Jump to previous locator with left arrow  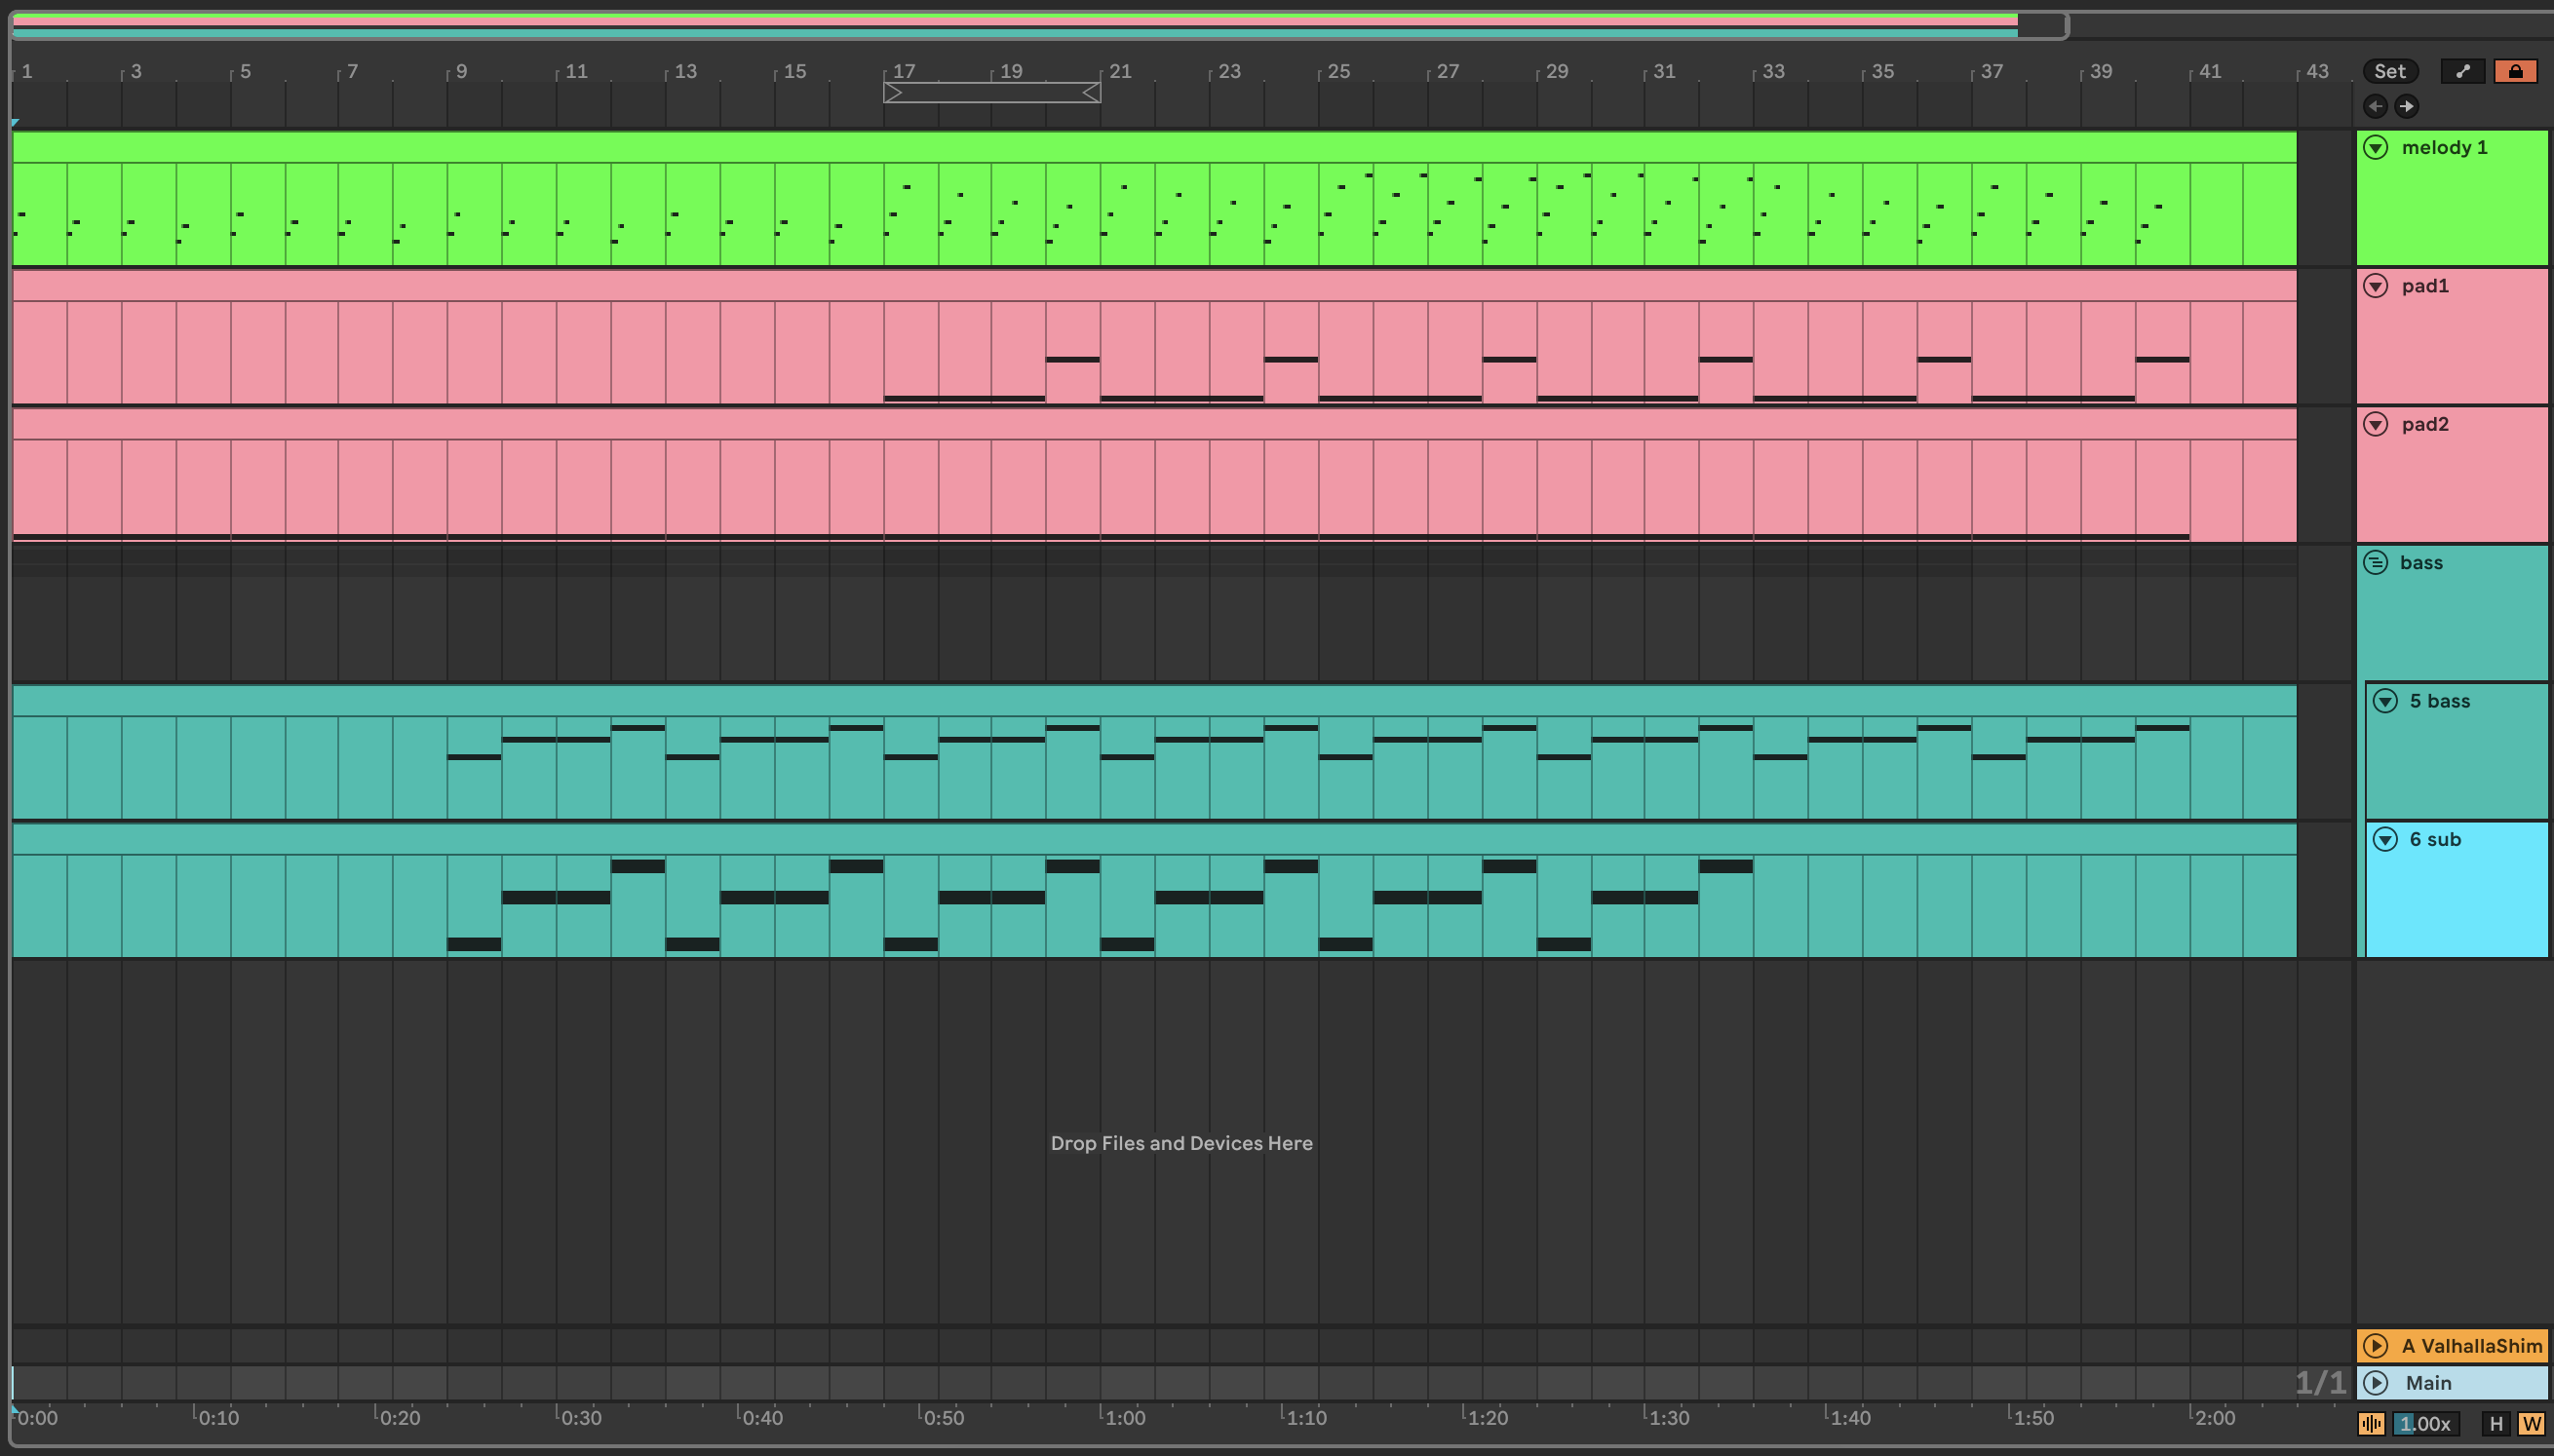coord(2375,106)
